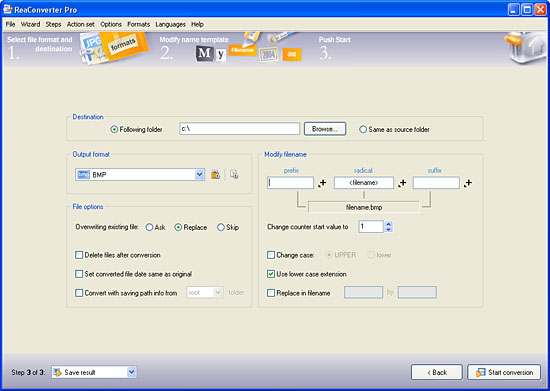Click the plus icon next to the prefix field
Viewport: 550px width, 391px height.
click(322, 183)
